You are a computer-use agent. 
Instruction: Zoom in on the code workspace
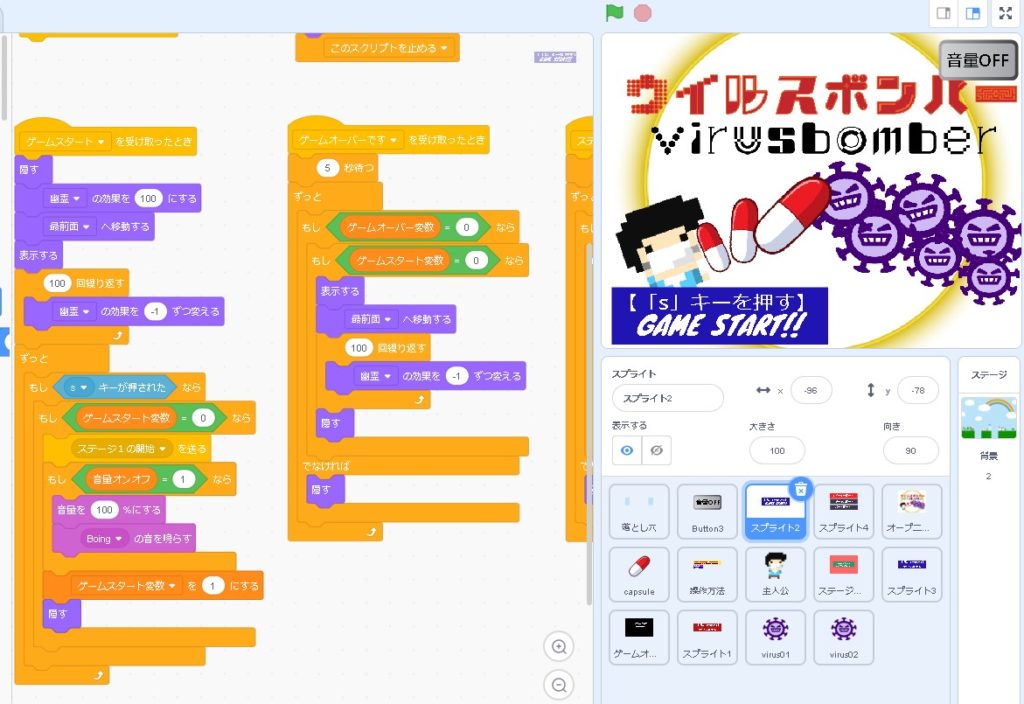pos(559,647)
